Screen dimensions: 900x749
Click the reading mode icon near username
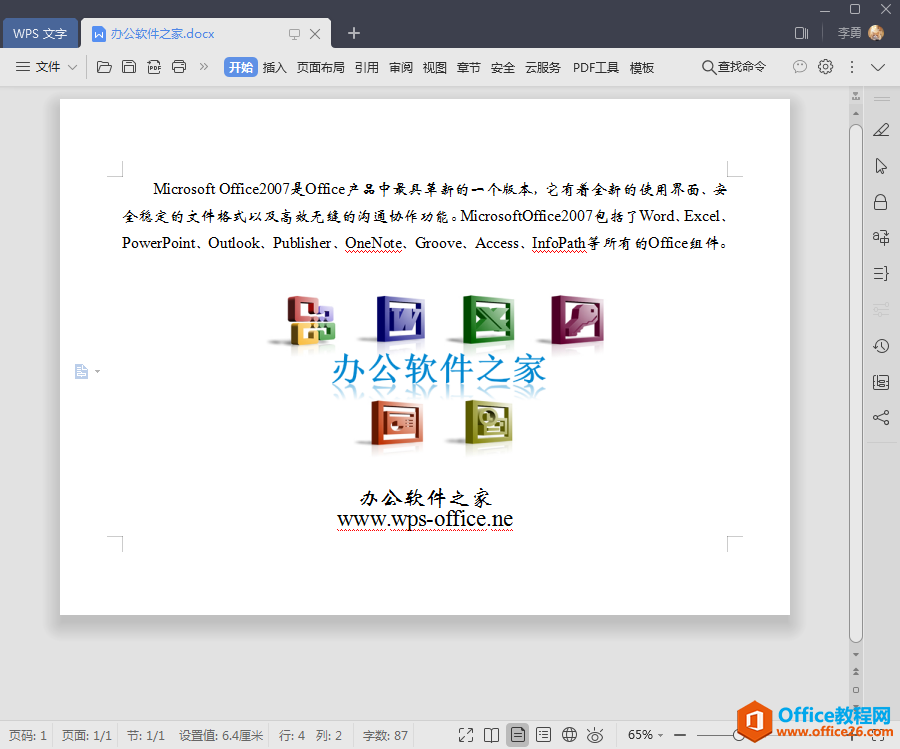pyautogui.click(x=801, y=33)
